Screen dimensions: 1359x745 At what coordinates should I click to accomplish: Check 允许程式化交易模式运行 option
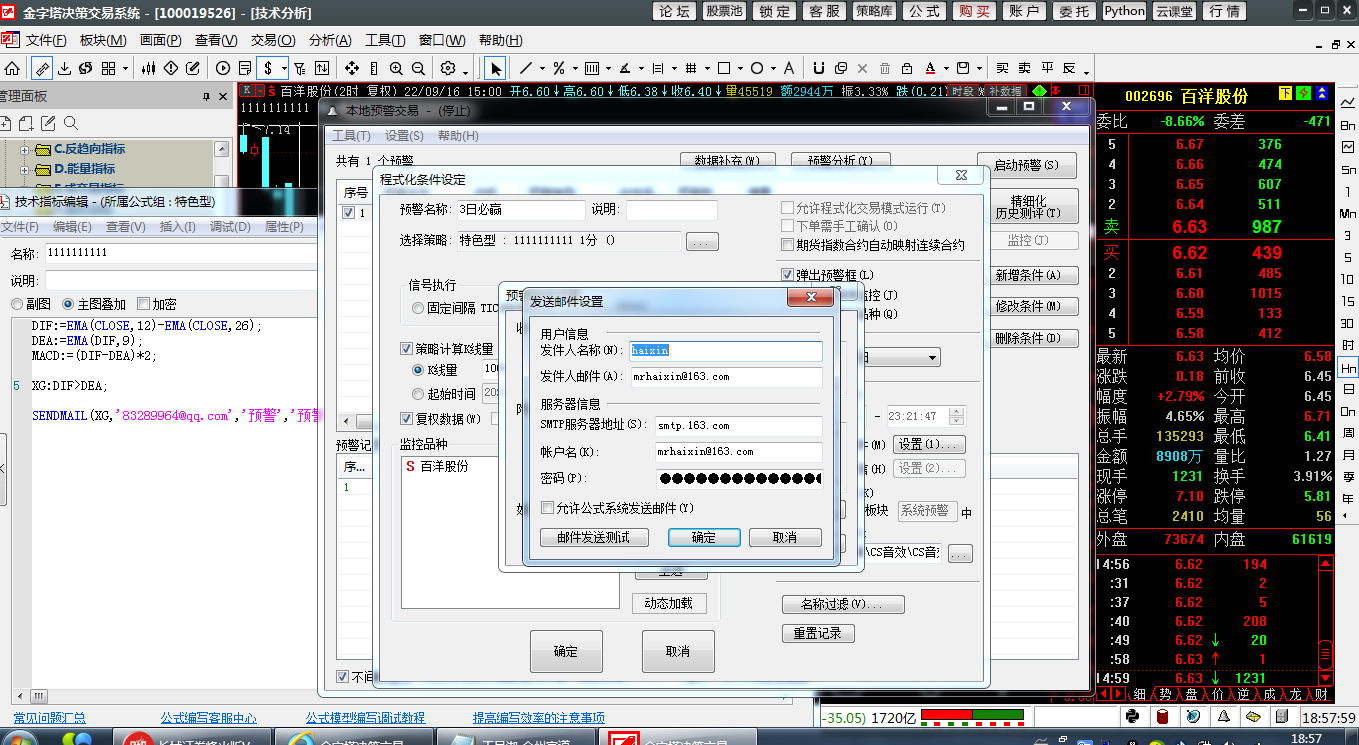(787, 207)
